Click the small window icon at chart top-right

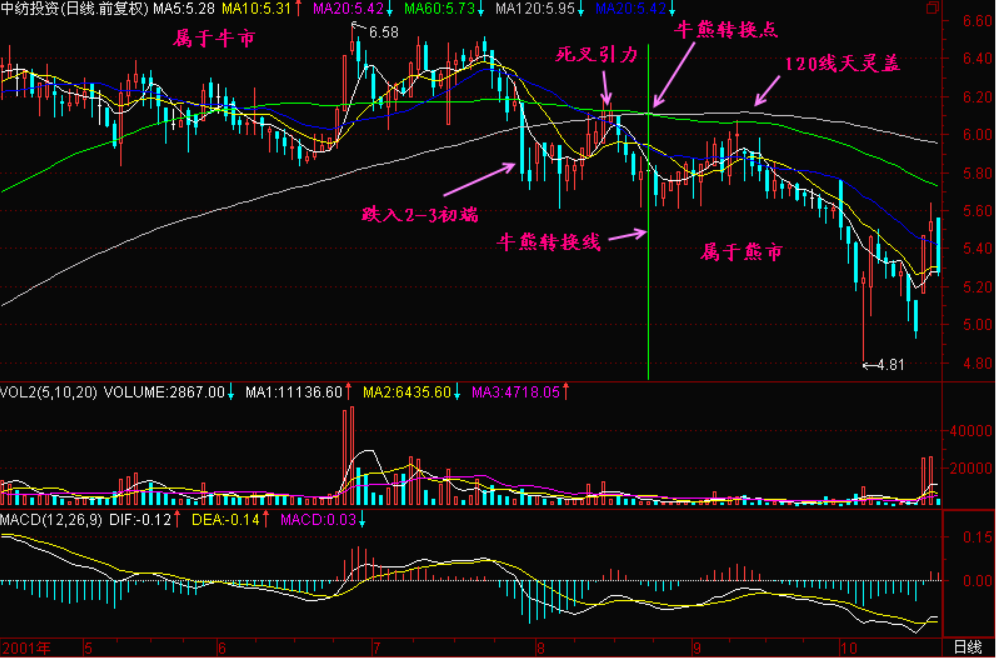pos(932,8)
